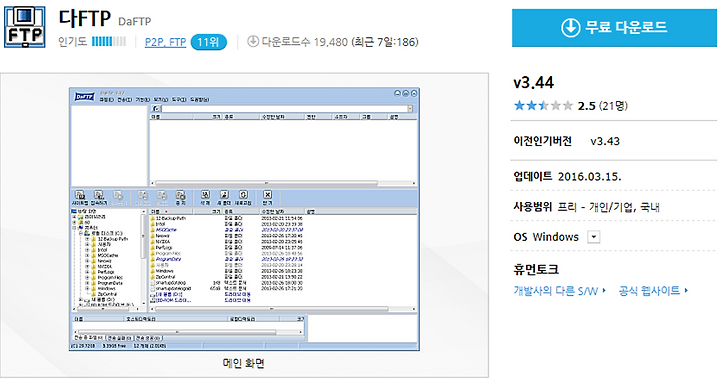
Task: Click the 전송 완료 tab in DaFTP
Action: coord(147,338)
